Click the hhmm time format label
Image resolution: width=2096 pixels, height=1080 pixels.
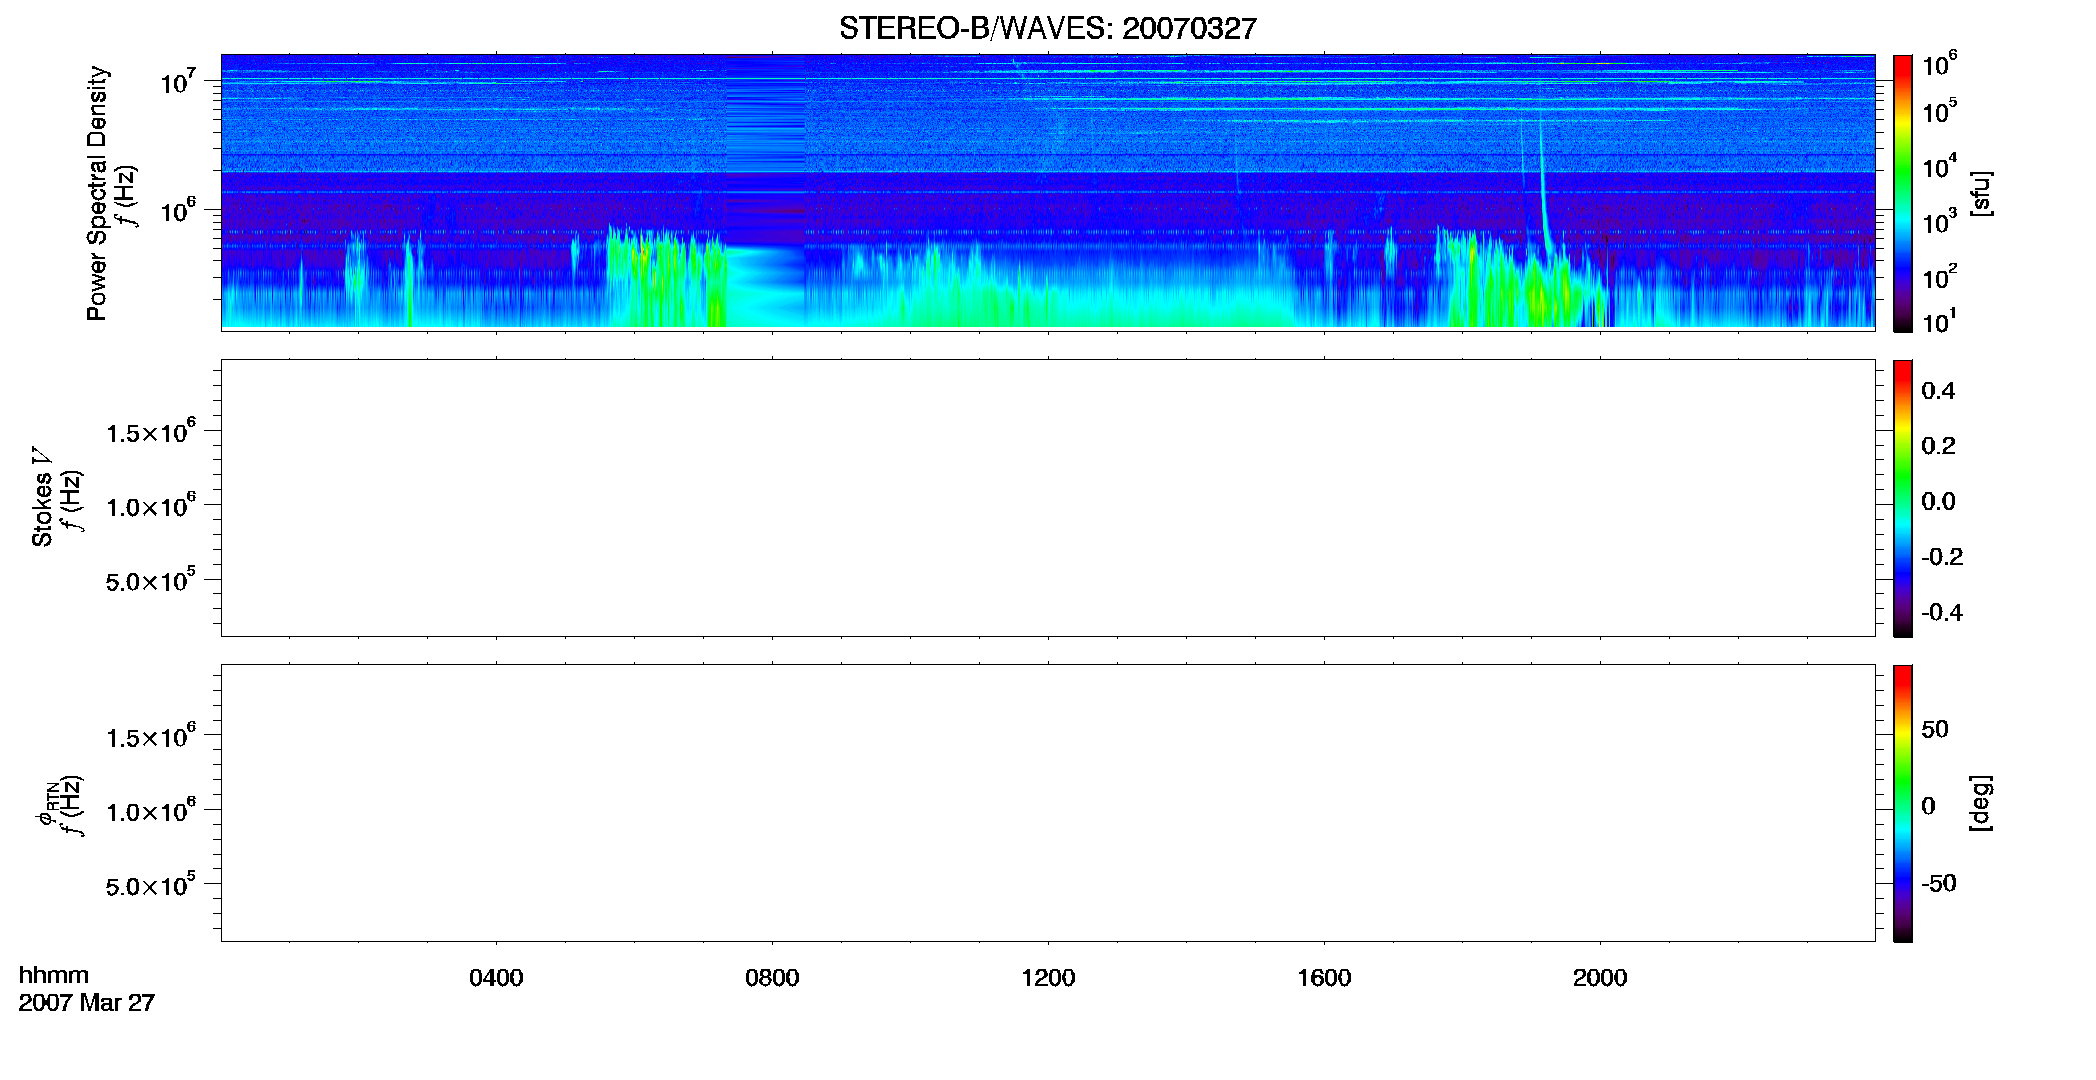coord(54,975)
